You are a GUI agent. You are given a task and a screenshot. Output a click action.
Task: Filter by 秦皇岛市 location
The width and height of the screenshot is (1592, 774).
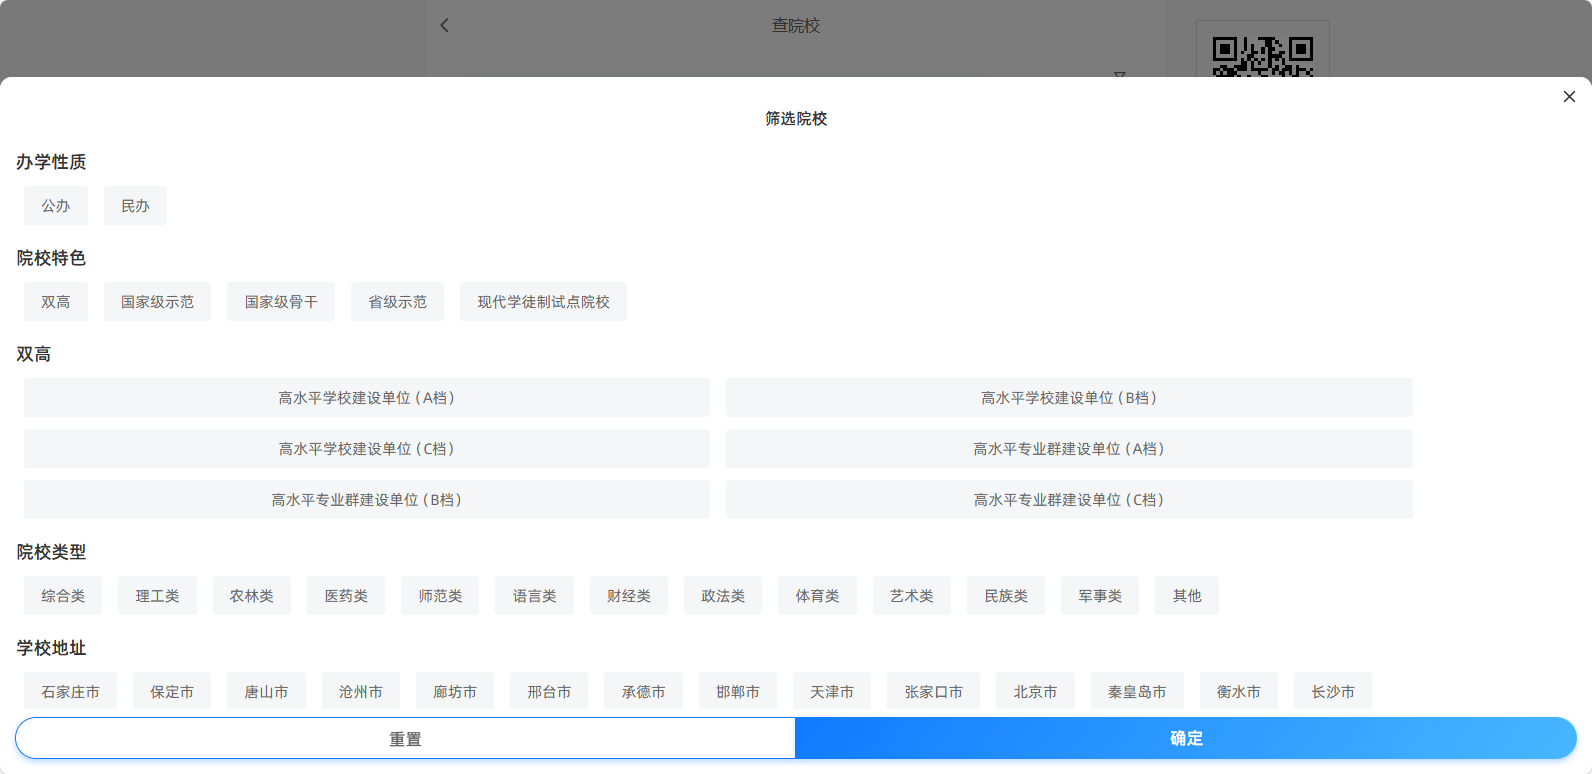click(x=1137, y=692)
